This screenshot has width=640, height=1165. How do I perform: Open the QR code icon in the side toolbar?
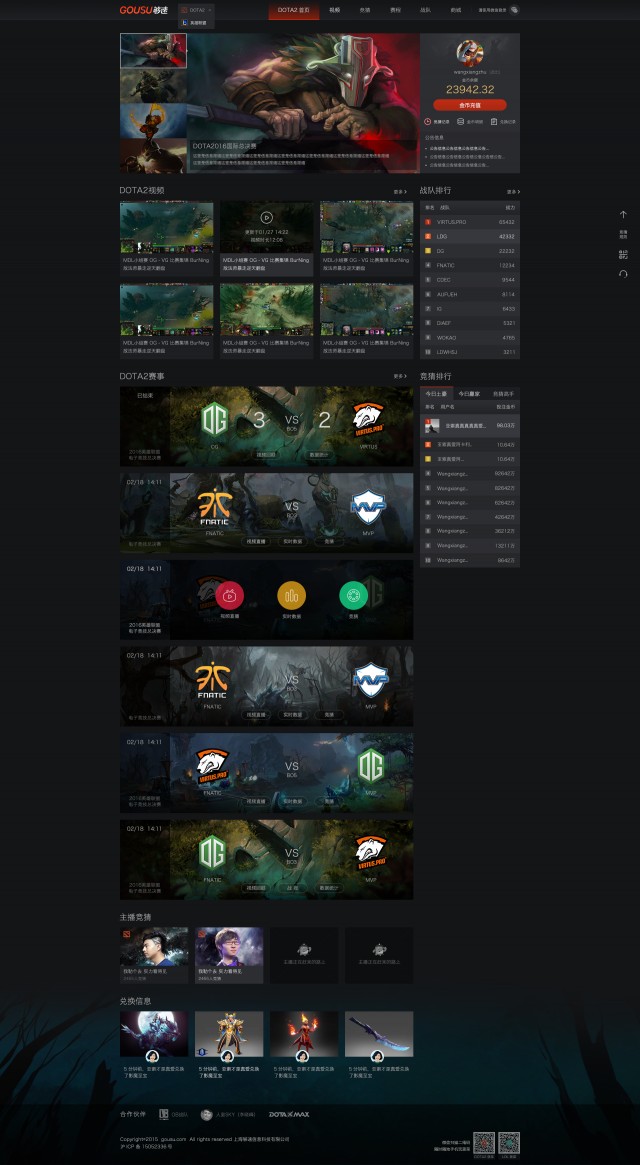pyautogui.click(x=623, y=254)
